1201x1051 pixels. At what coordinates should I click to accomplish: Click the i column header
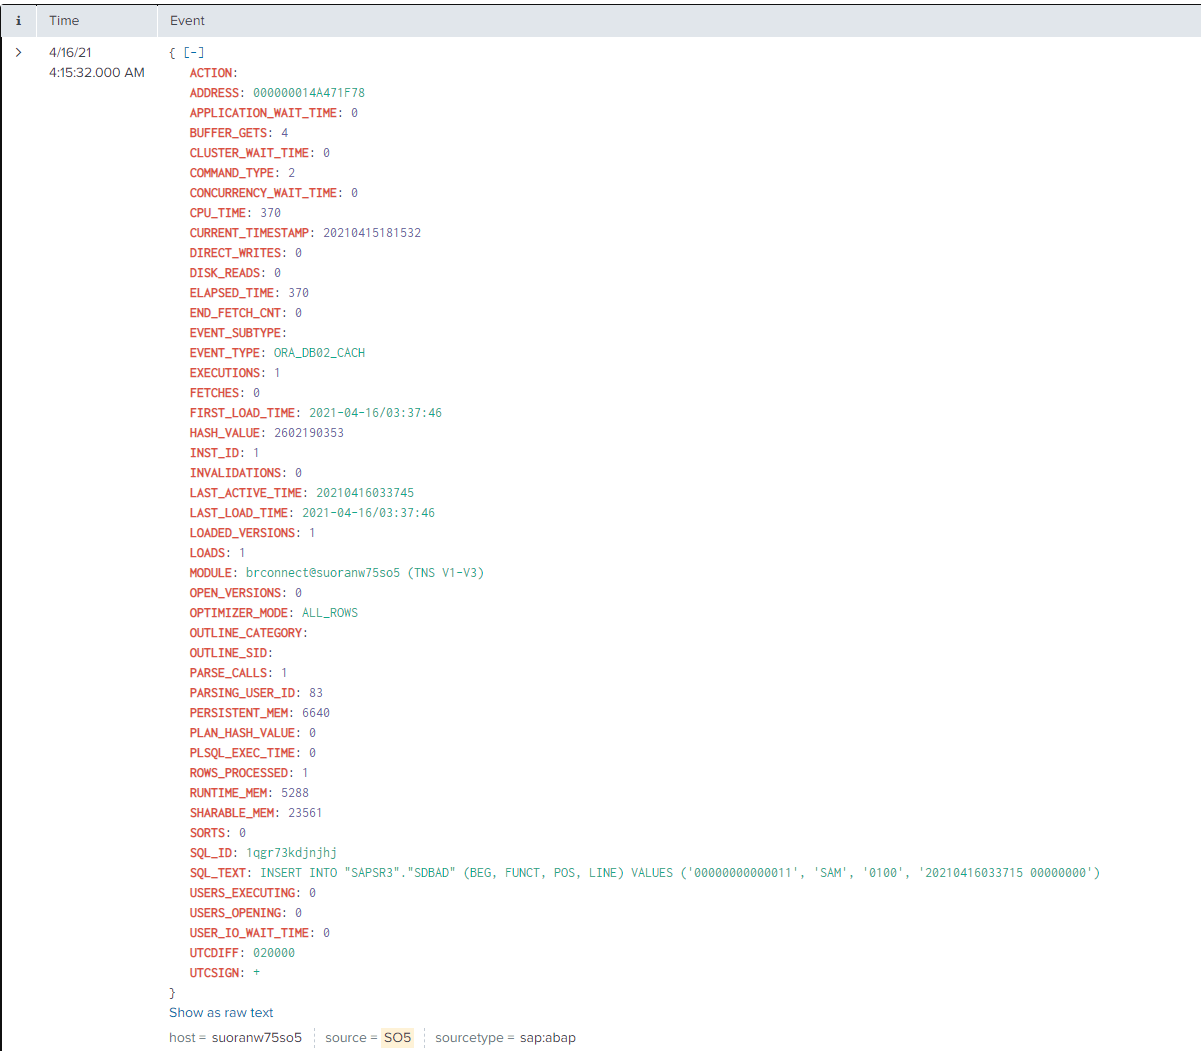(x=18, y=20)
